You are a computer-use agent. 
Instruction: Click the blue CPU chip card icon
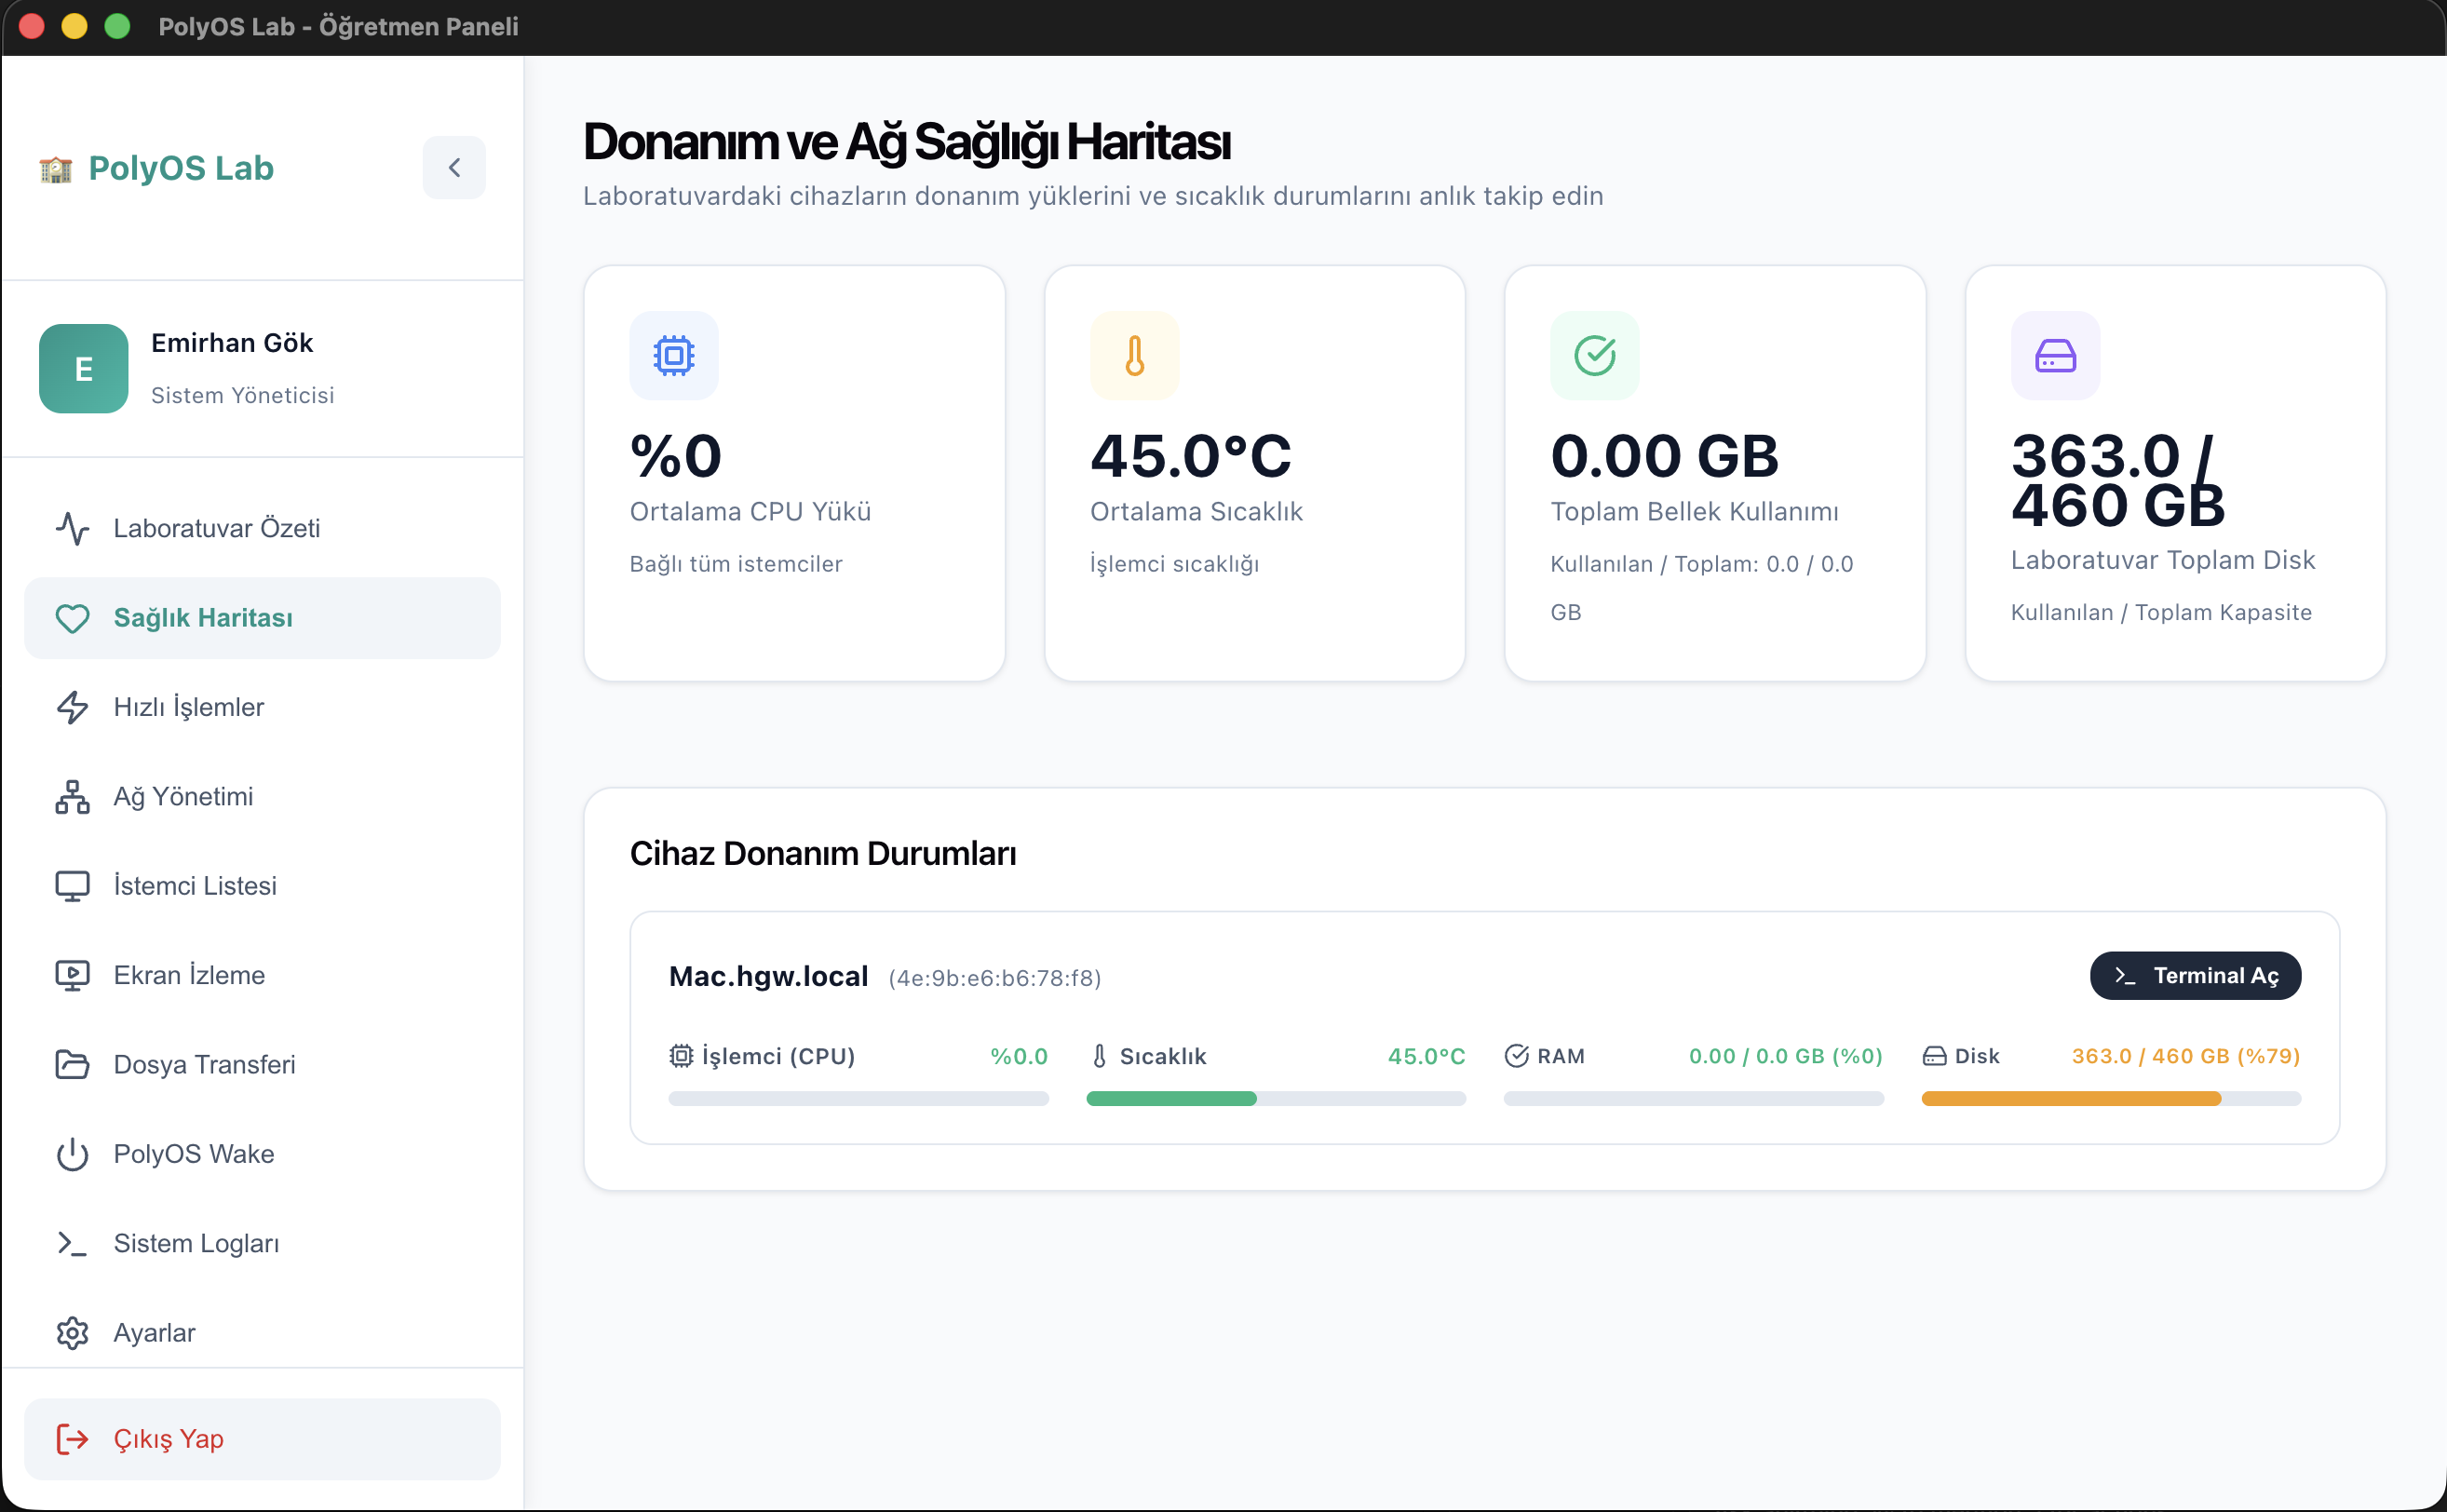[674, 356]
